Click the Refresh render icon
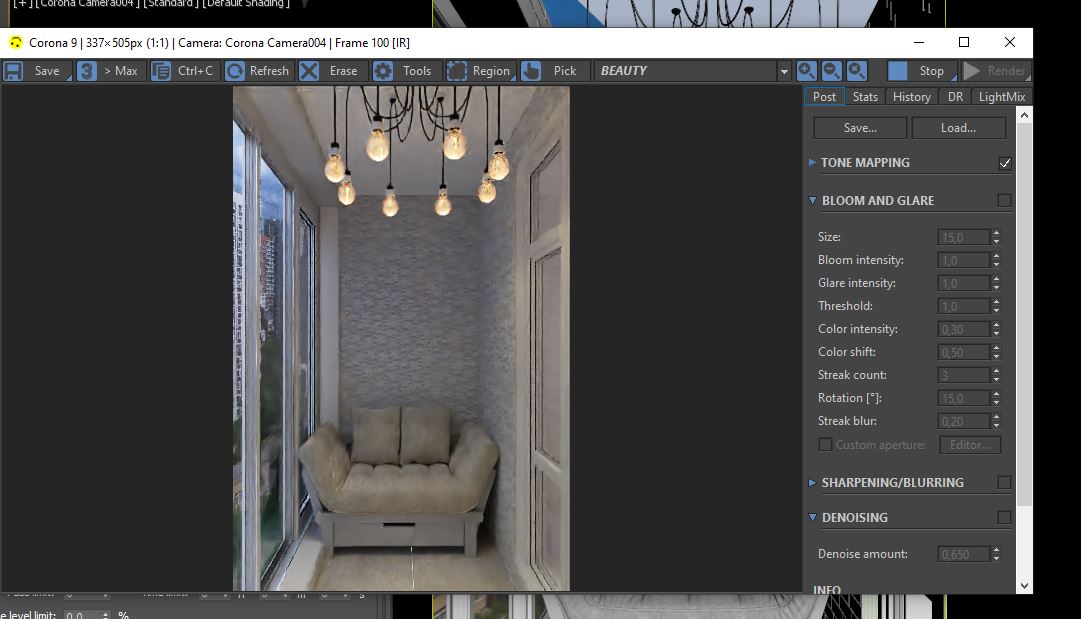The width and height of the screenshot is (1081, 619). [x=234, y=71]
